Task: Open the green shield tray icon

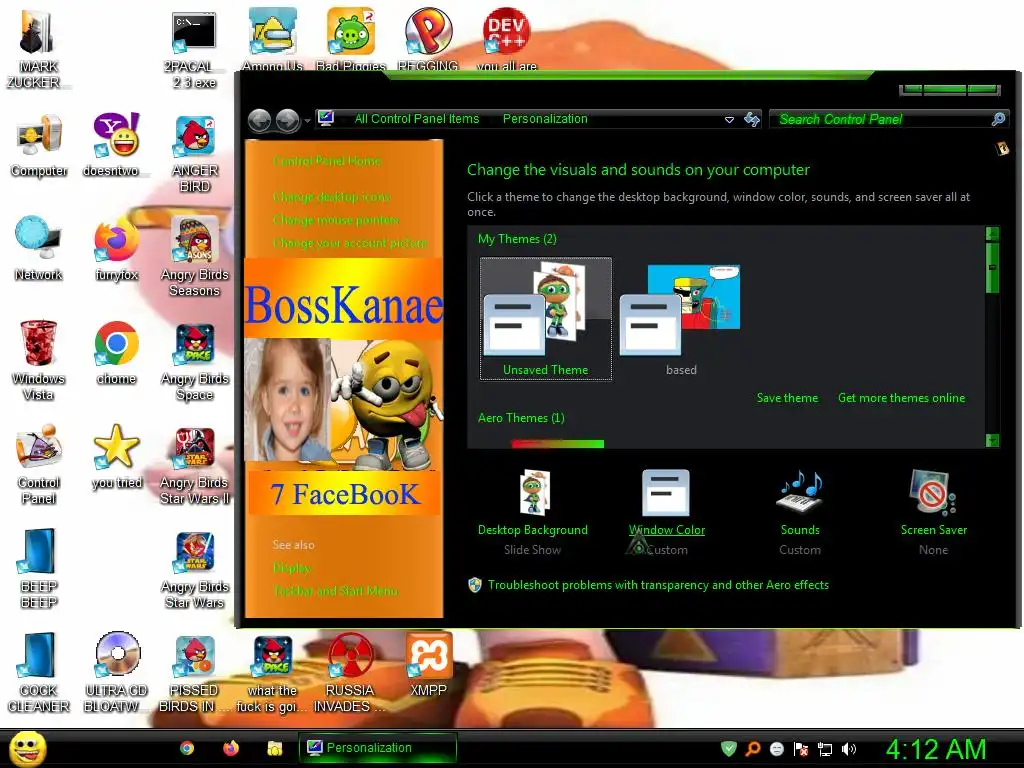Action: (729, 748)
